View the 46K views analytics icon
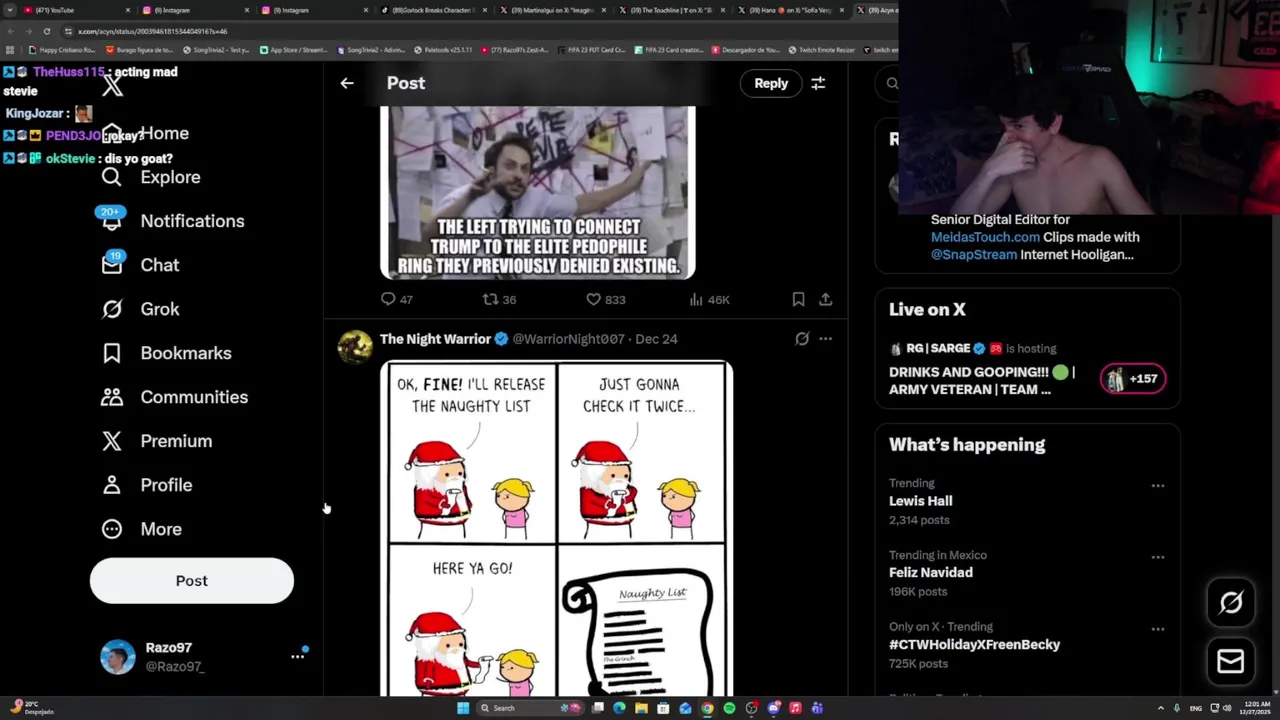This screenshot has height=720, width=1280. 696,299
